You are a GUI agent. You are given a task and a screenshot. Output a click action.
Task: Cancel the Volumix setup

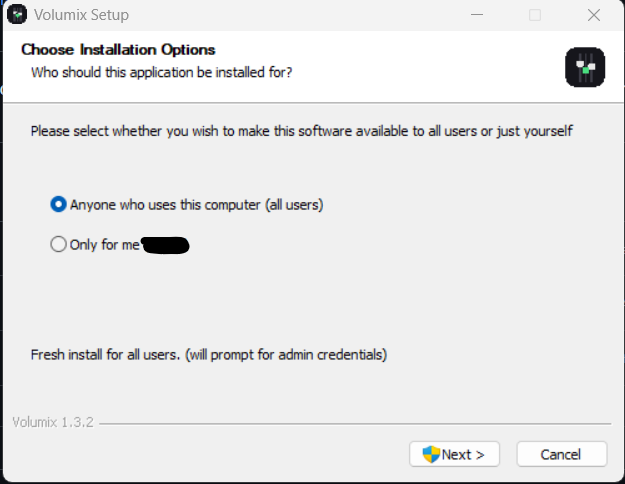coord(562,454)
